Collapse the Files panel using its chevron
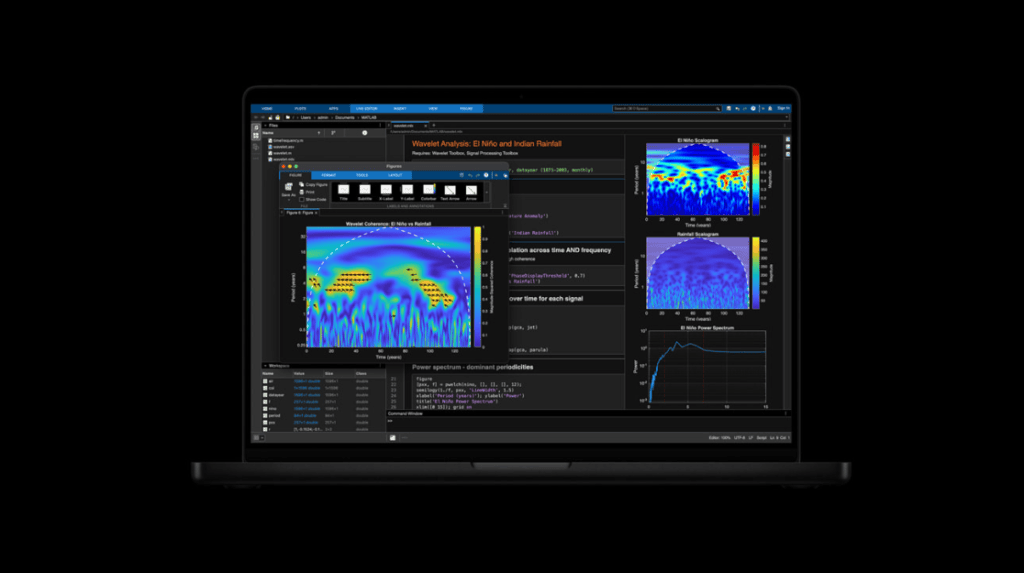 (265, 125)
